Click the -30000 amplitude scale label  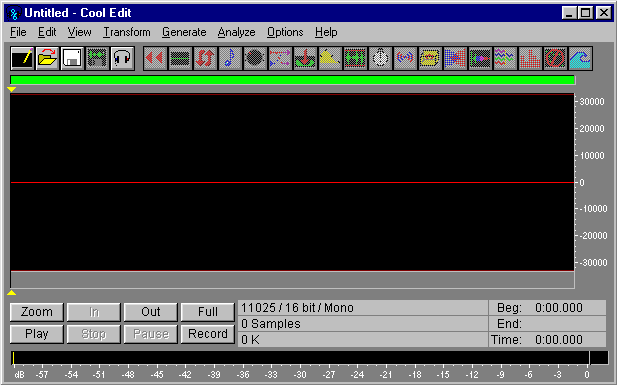pos(592,263)
